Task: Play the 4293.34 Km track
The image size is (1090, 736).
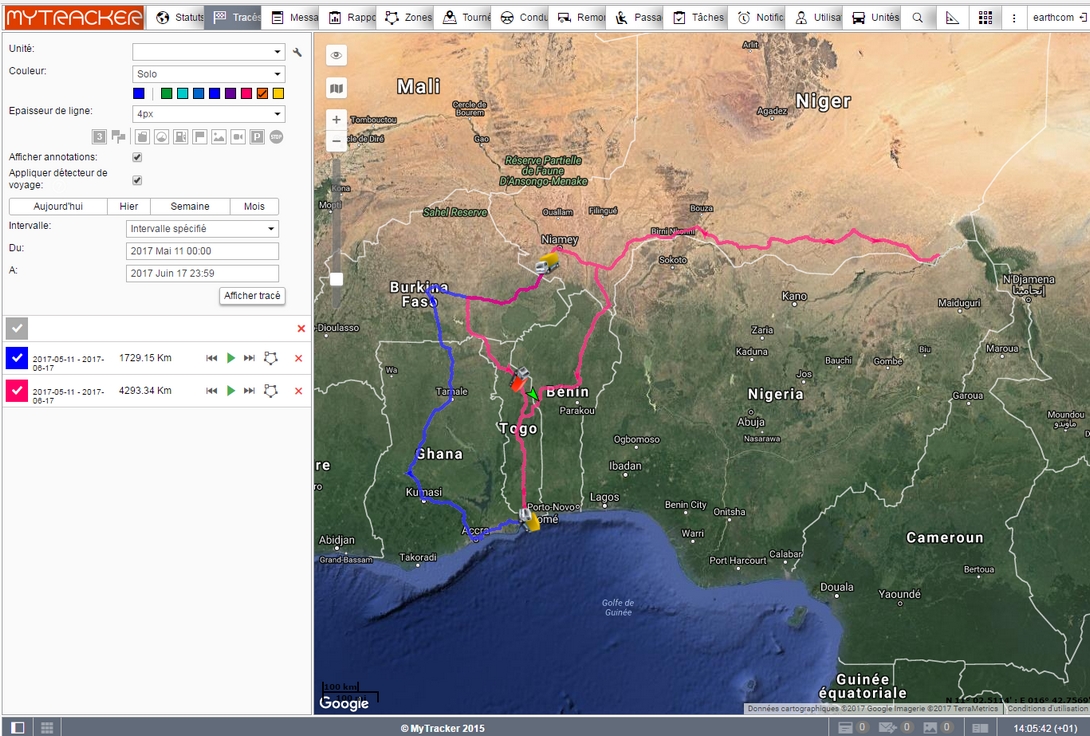Action: pos(231,390)
